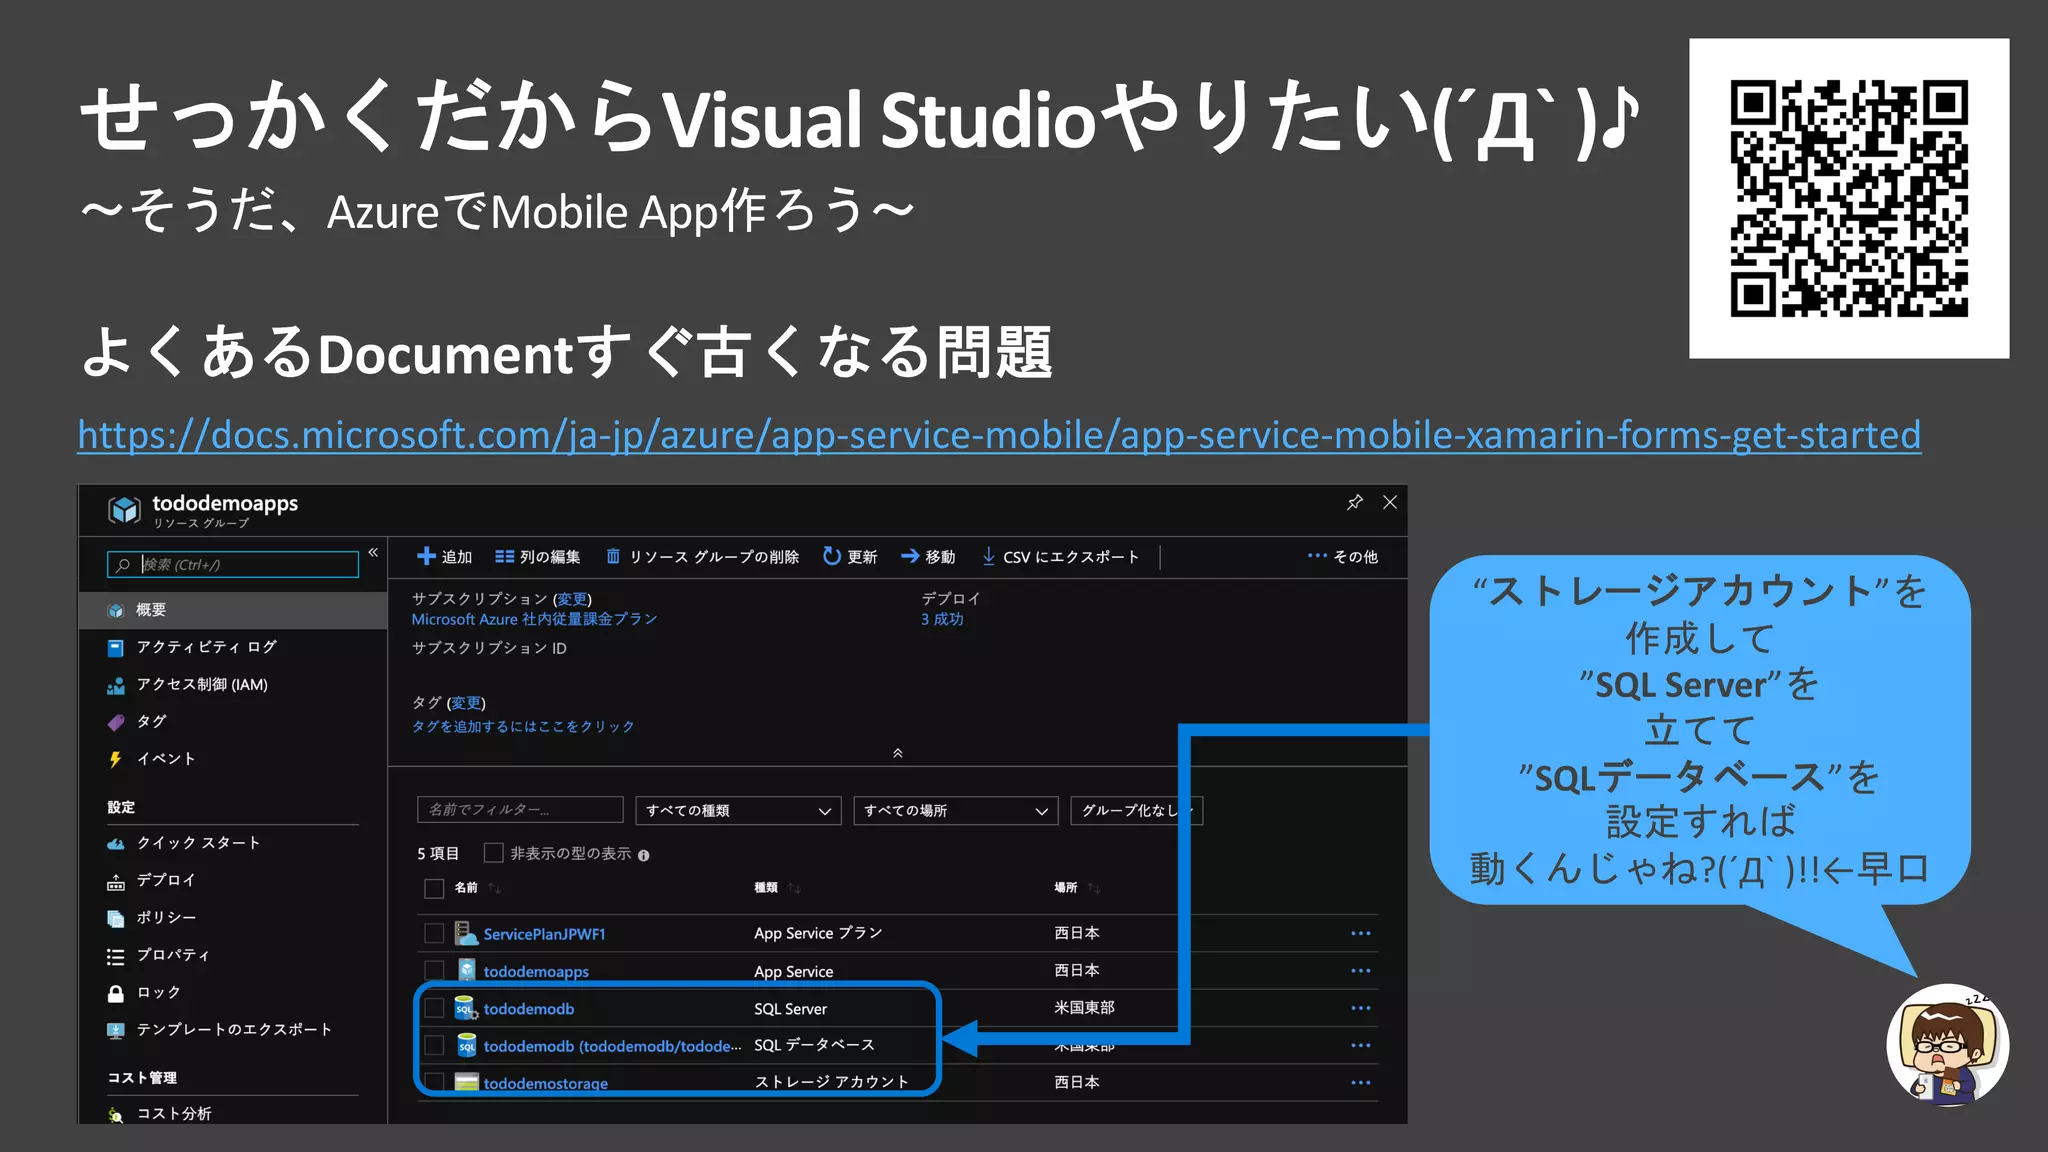The width and height of the screenshot is (2048, 1152).
Task: Open the tododemodb SQL Server link
Action: (x=529, y=1009)
